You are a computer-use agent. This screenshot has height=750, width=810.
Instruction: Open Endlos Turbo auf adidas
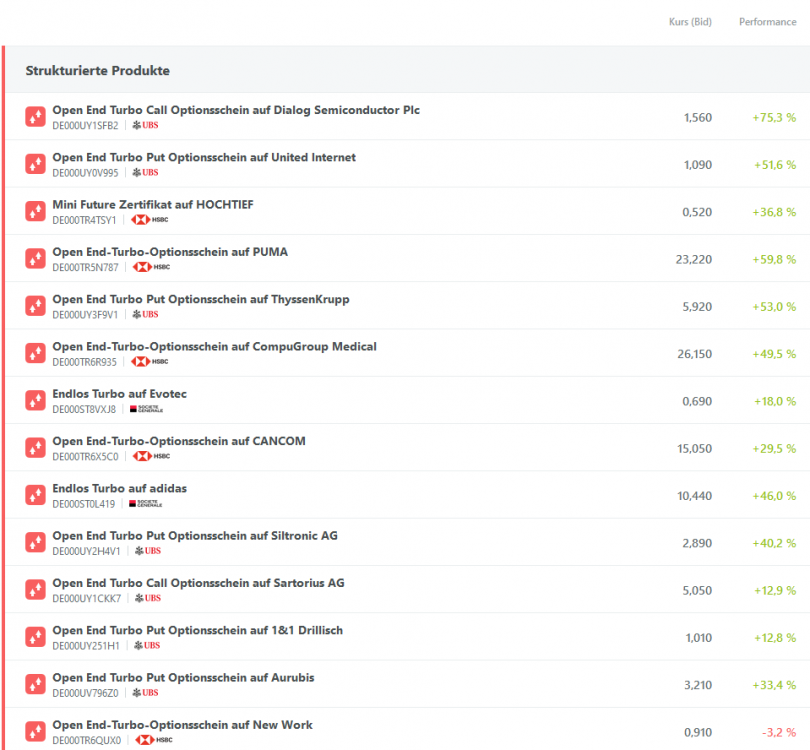(x=119, y=489)
